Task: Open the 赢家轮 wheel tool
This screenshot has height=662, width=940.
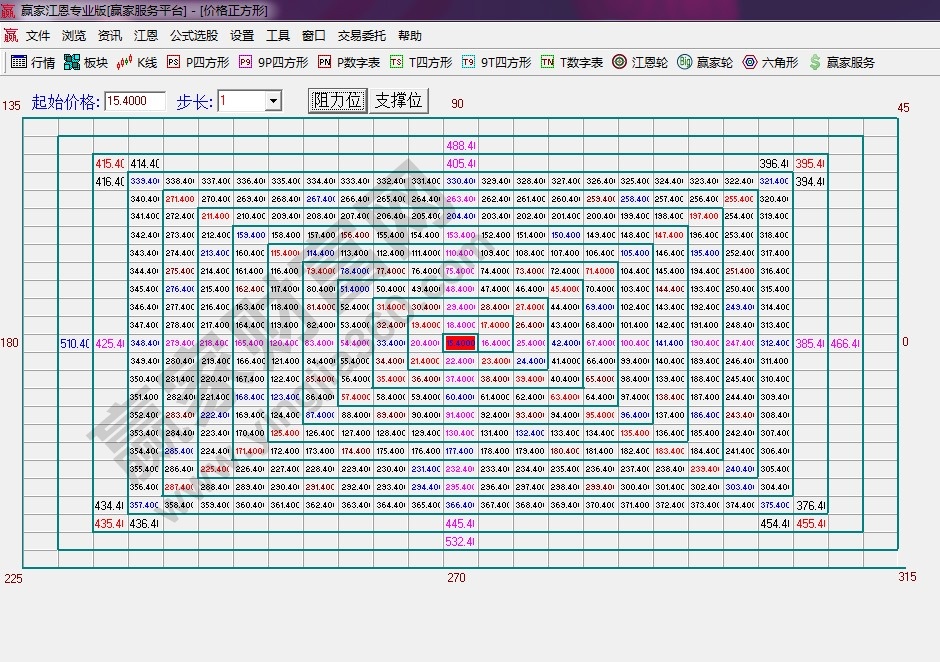Action: [705, 62]
